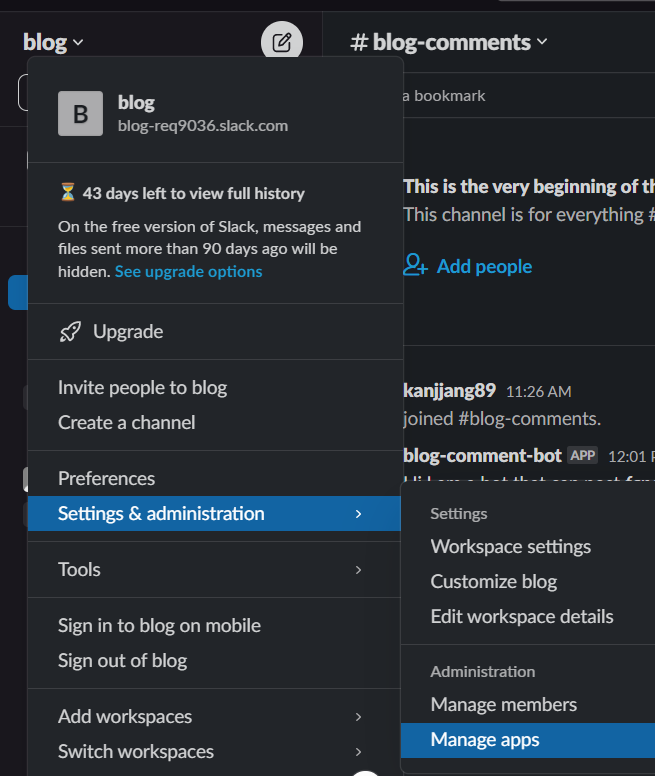This screenshot has width=655, height=776.
Task: Expand the Tools submenu arrow
Action: click(359, 570)
